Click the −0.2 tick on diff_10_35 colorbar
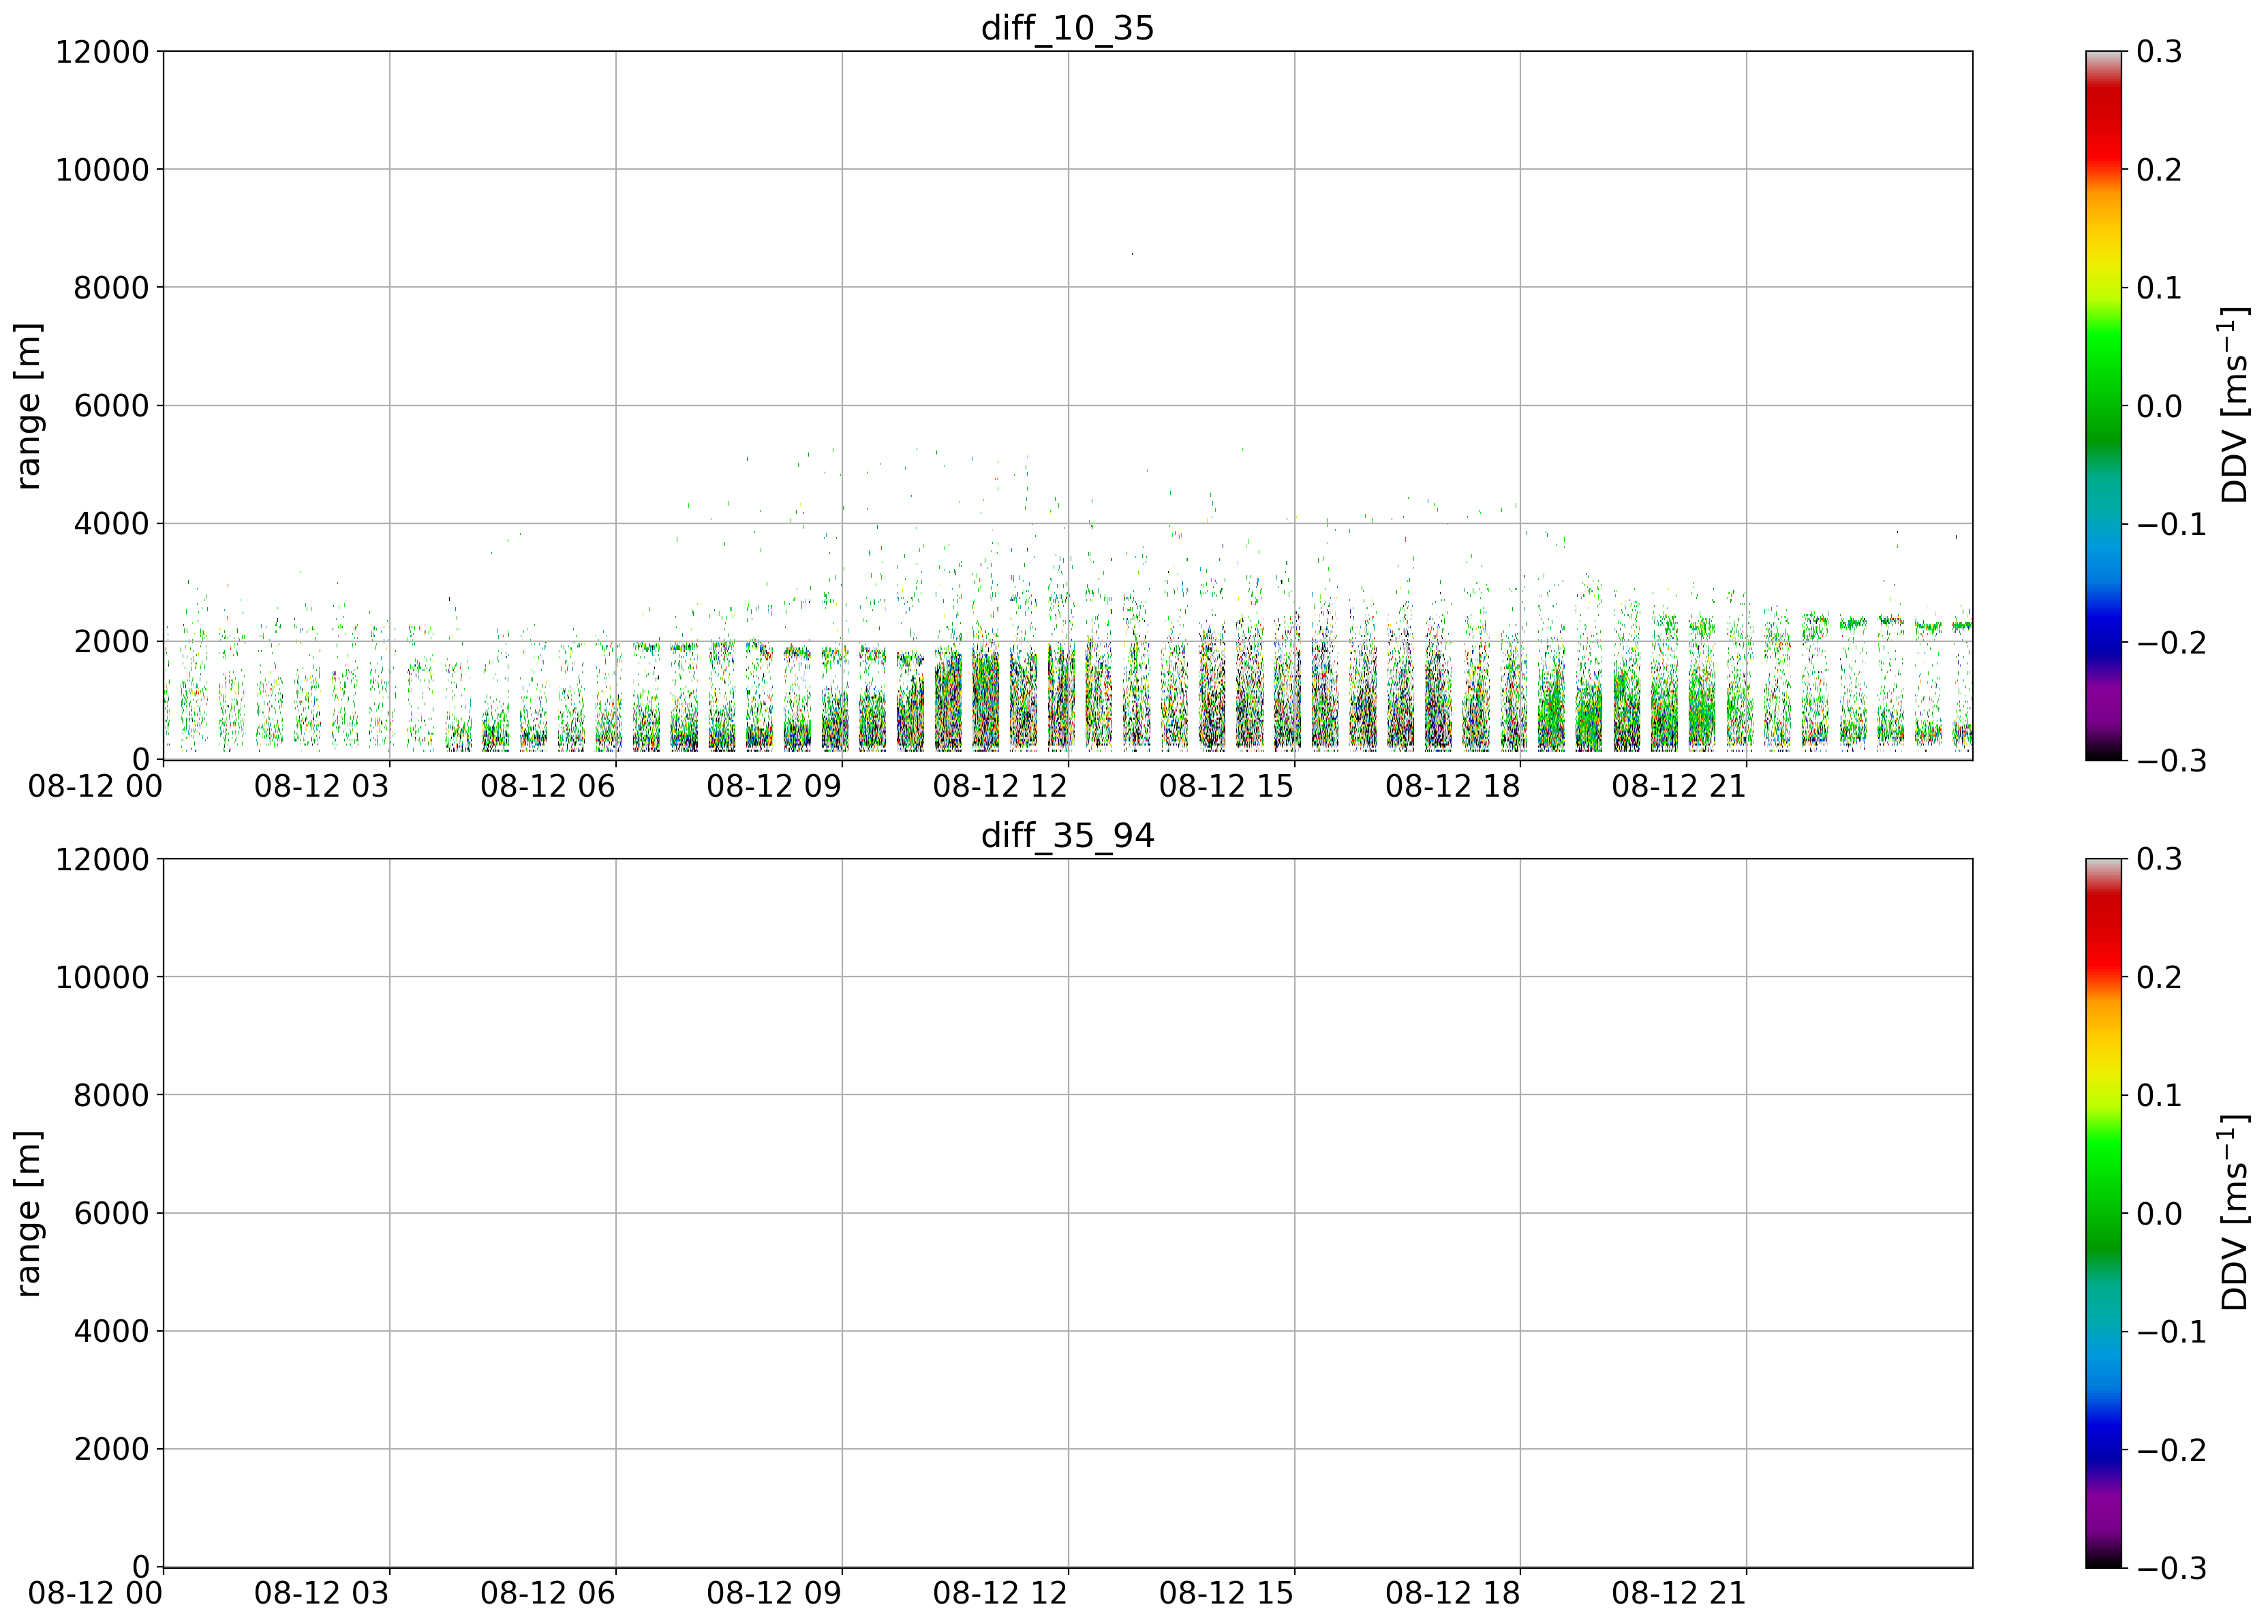Image resolution: width=2268 pixels, height=1624 pixels. 2171,643
